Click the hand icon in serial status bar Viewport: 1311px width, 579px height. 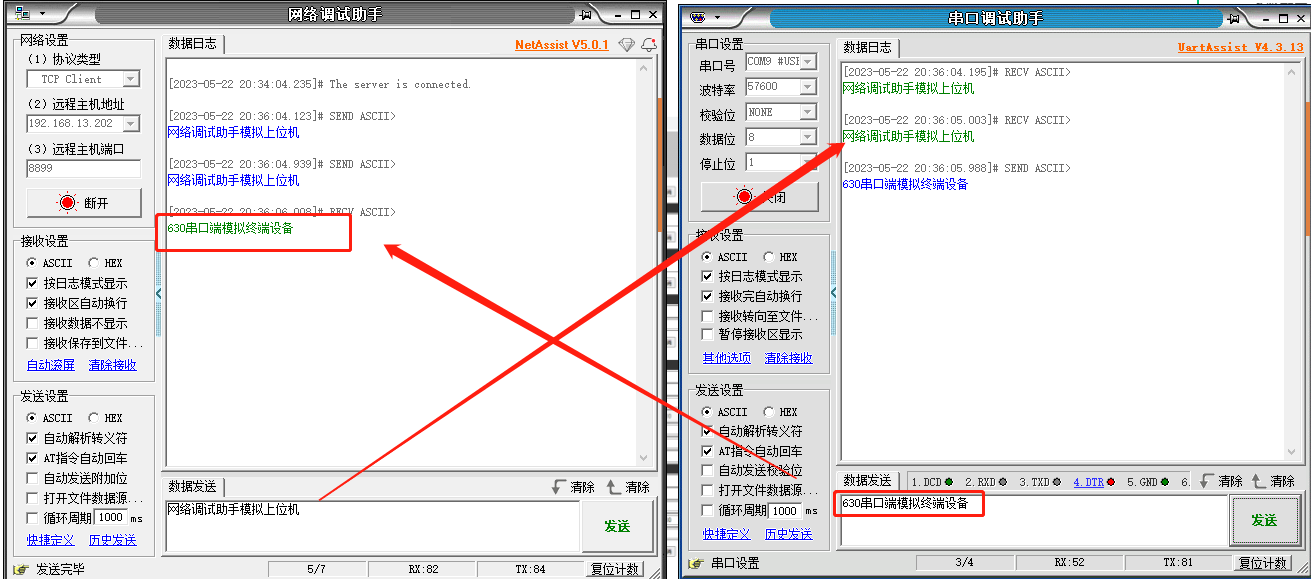694,563
